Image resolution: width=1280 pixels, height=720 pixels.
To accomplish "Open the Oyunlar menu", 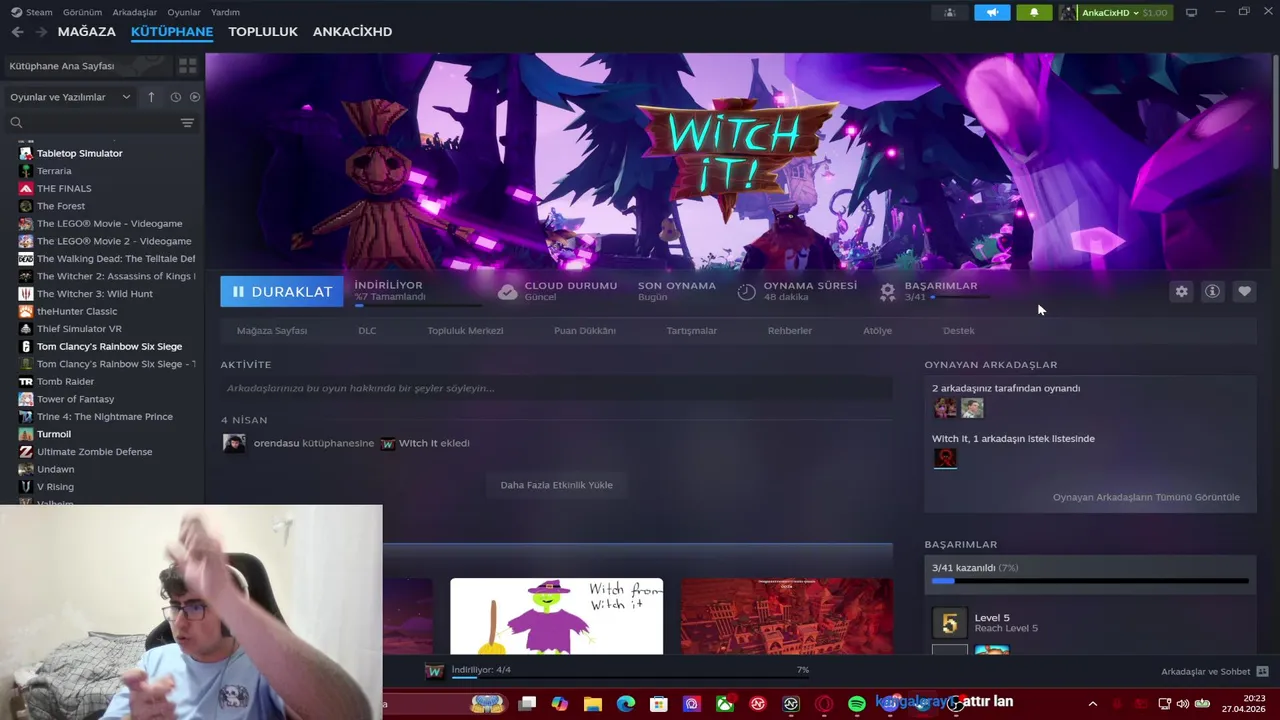I will (x=184, y=12).
